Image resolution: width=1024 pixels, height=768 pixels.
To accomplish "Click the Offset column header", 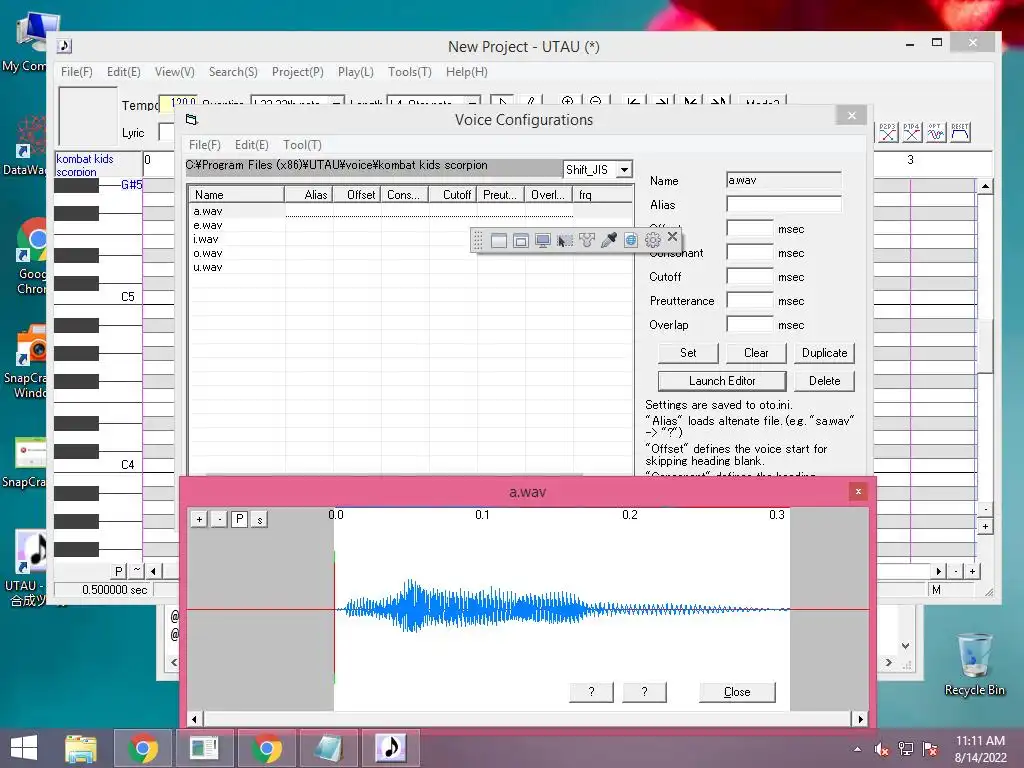I will point(357,195).
